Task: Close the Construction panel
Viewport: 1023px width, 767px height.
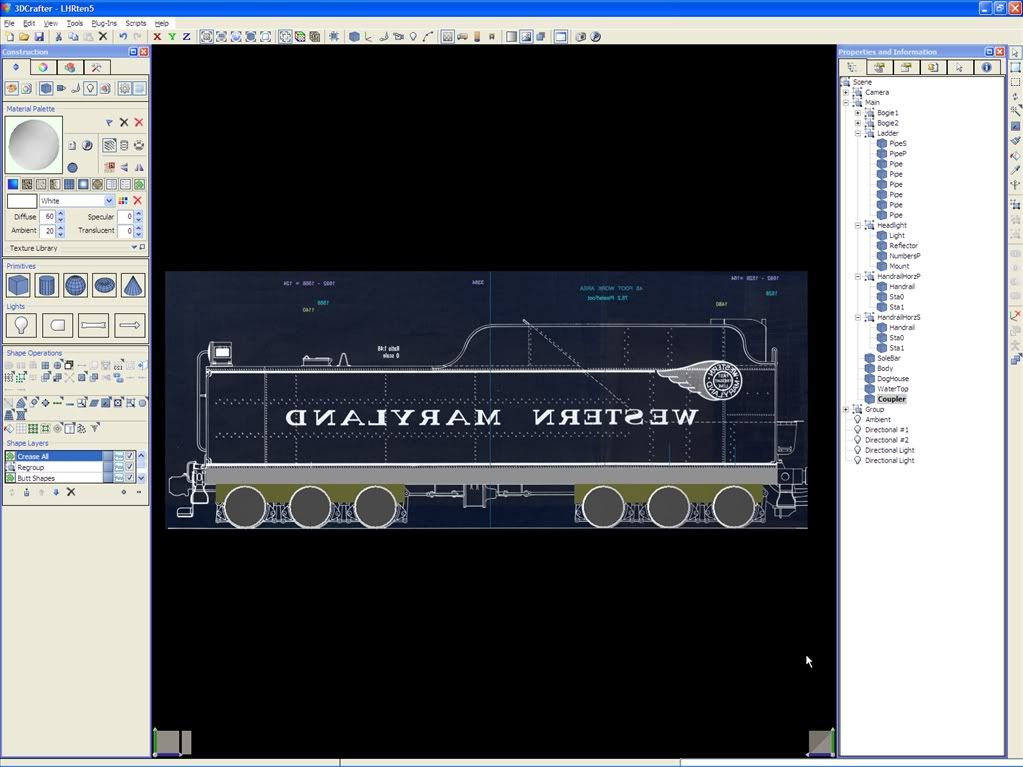Action: pos(144,52)
